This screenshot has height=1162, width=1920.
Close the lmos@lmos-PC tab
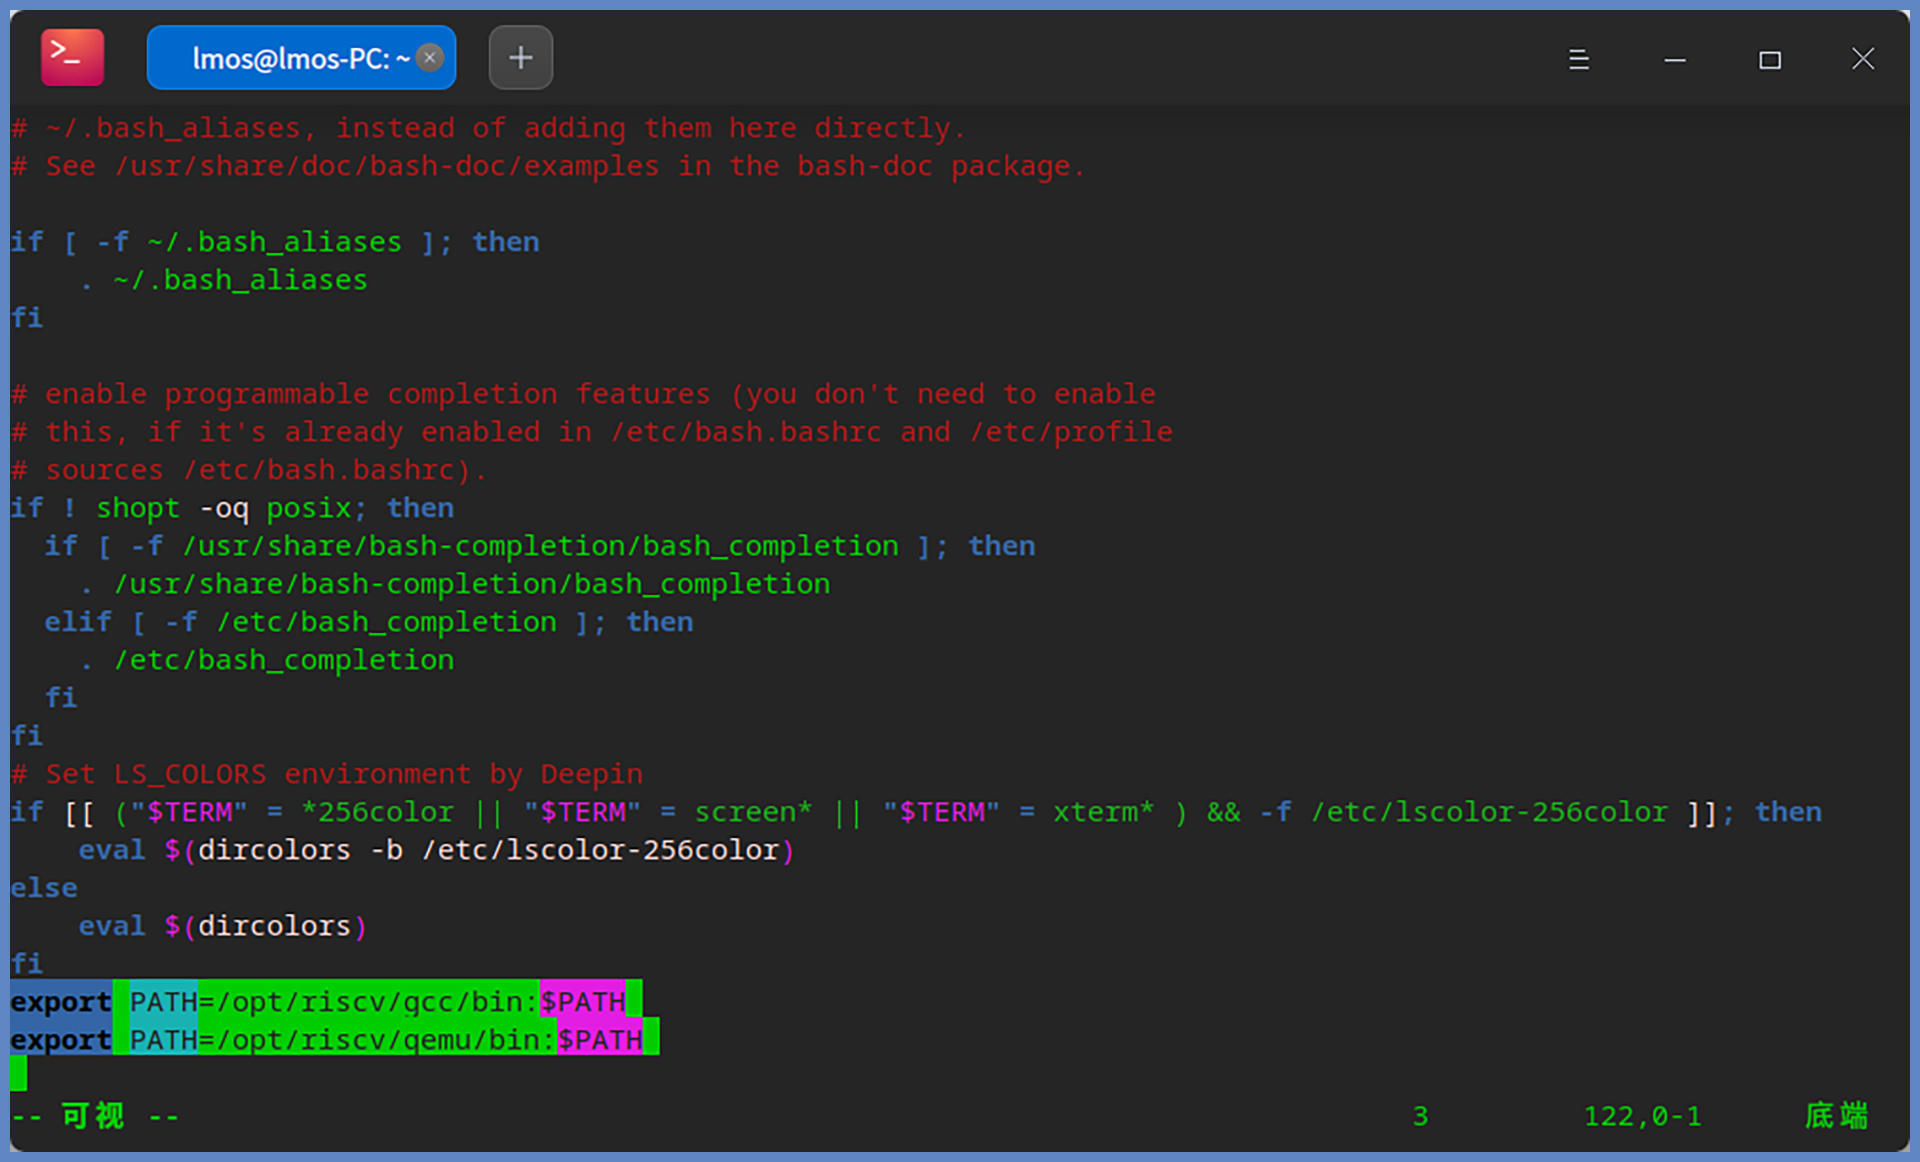tap(430, 58)
